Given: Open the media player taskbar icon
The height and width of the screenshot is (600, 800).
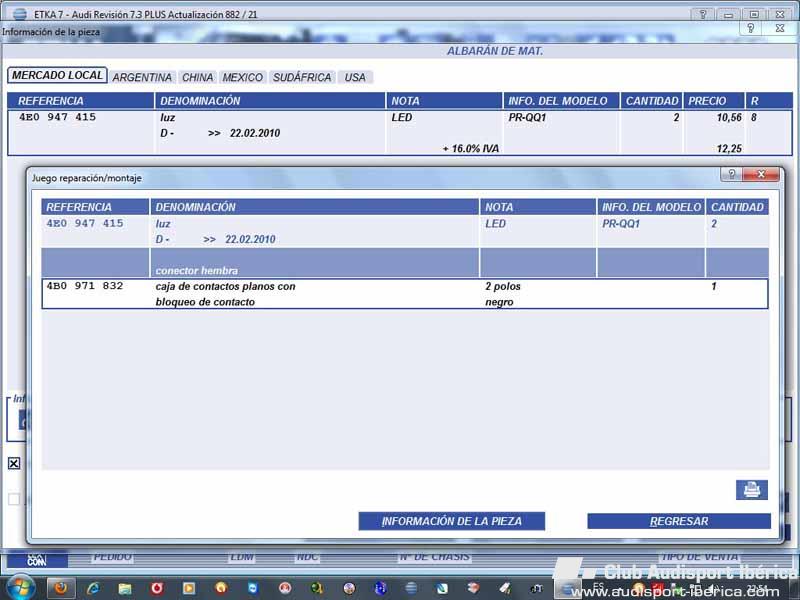Looking at the screenshot, I should tap(189, 588).
